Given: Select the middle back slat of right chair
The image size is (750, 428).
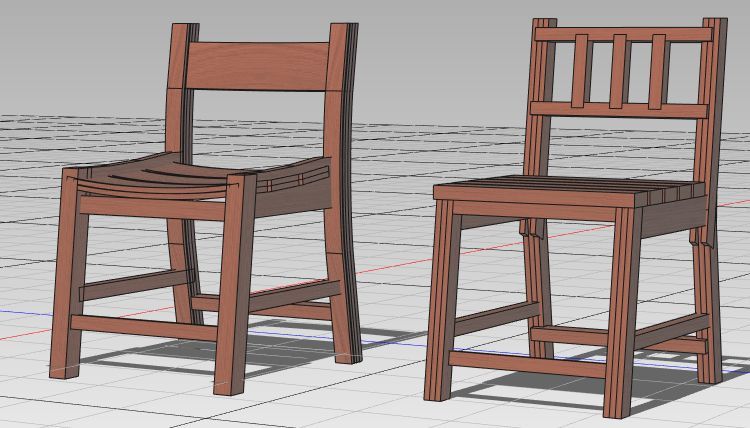Looking at the screenshot, I should pyautogui.click(x=618, y=70).
